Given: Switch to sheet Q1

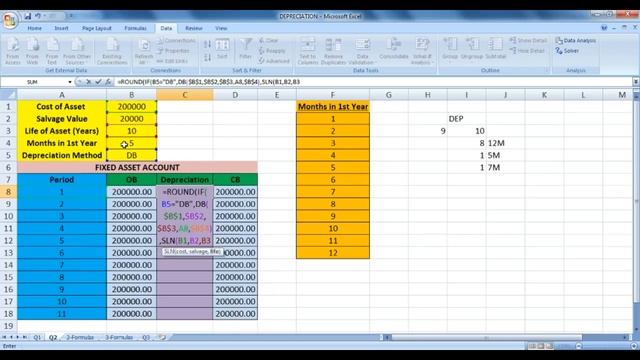Looking at the screenshot, I should click(x=37, y=338).
